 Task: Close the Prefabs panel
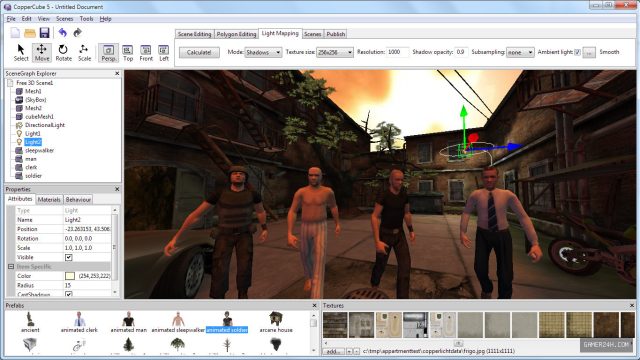(x=314, y=305)
